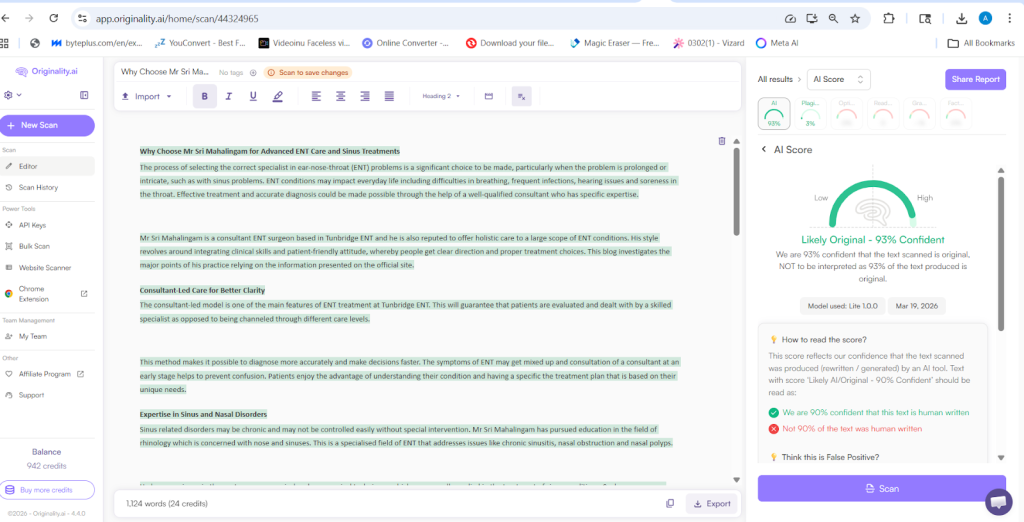1024x522 pixels.
Task: Open the support chat bubble
Action: [x=998, y=500]
